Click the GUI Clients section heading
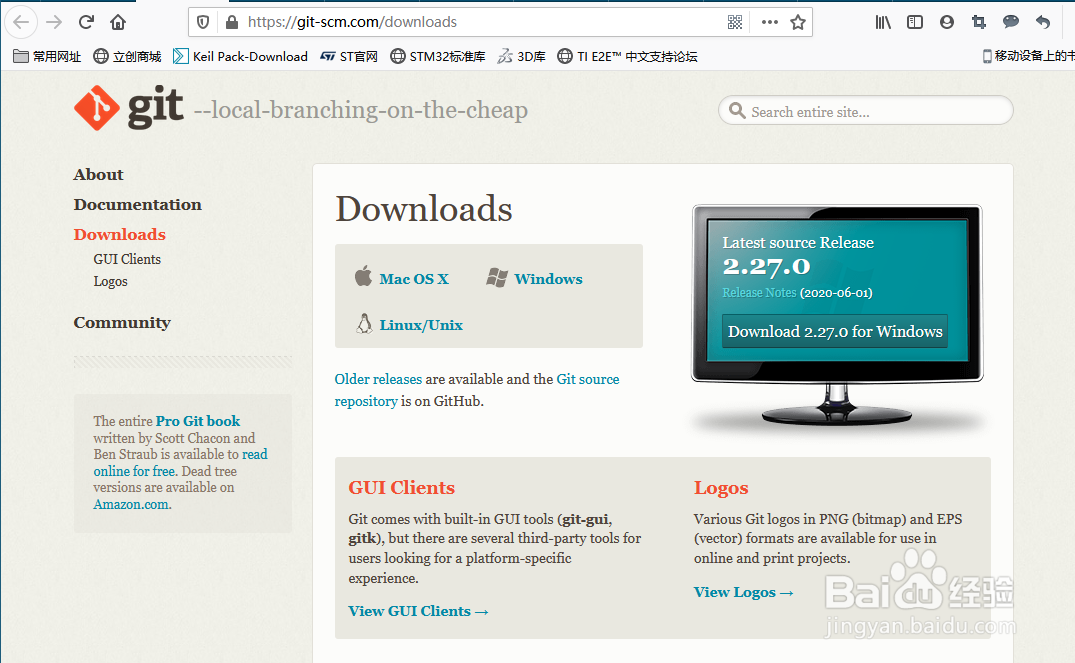The image size is (1075, 663). 402,487
